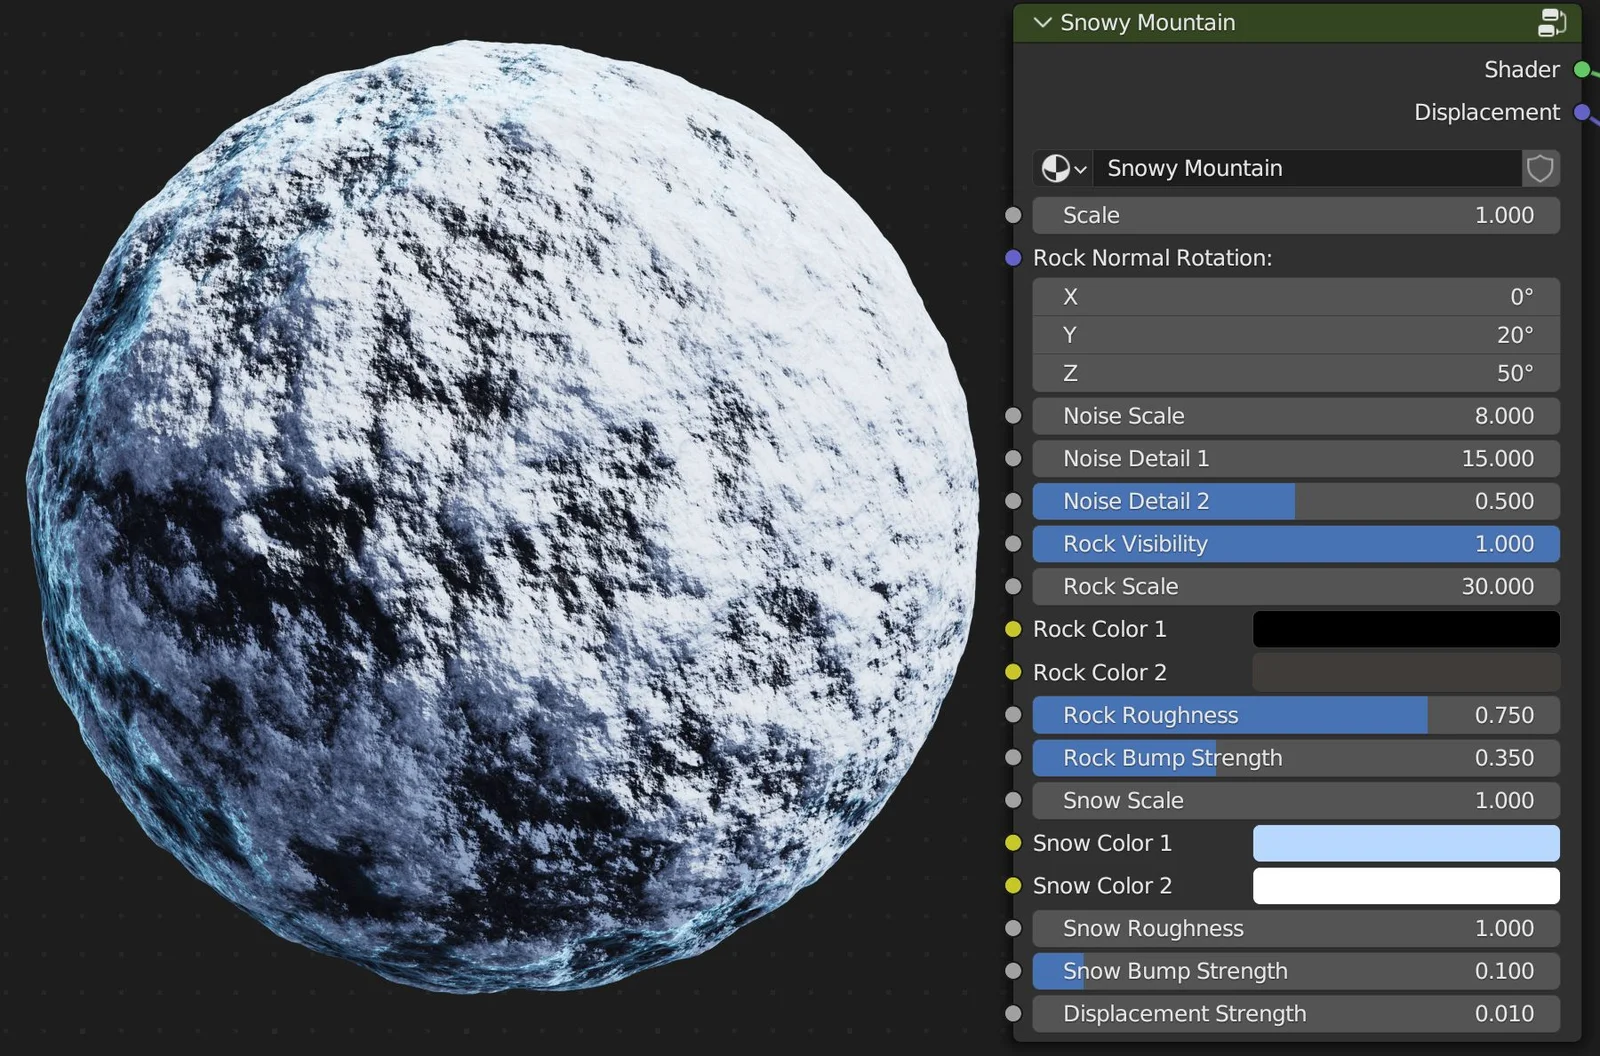1600x1056 pixels.
Task: Open the Rock Color 2 color swatch
Action: [x=1405, y=672]
